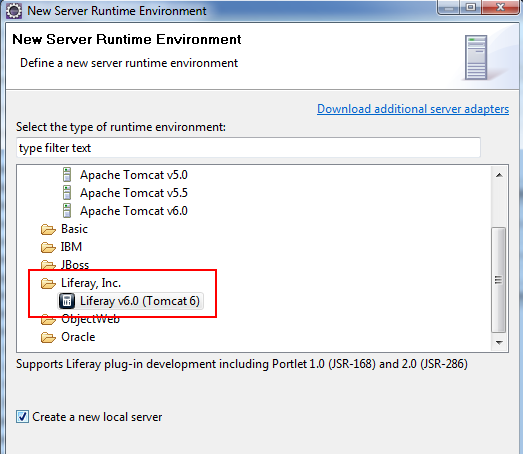Click the runtime list scrollbar thumb
The width and height of the screenshot is (523, 454).
[499, 280]
